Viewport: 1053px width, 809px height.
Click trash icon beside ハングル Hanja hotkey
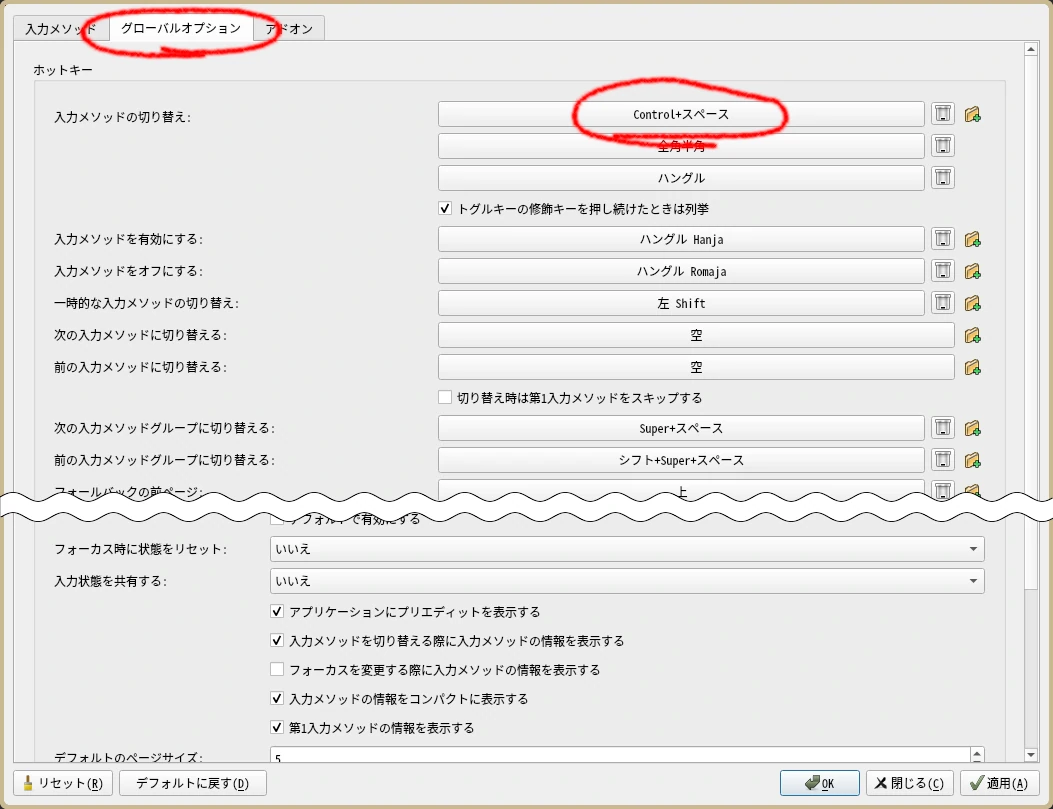(942, 239)
